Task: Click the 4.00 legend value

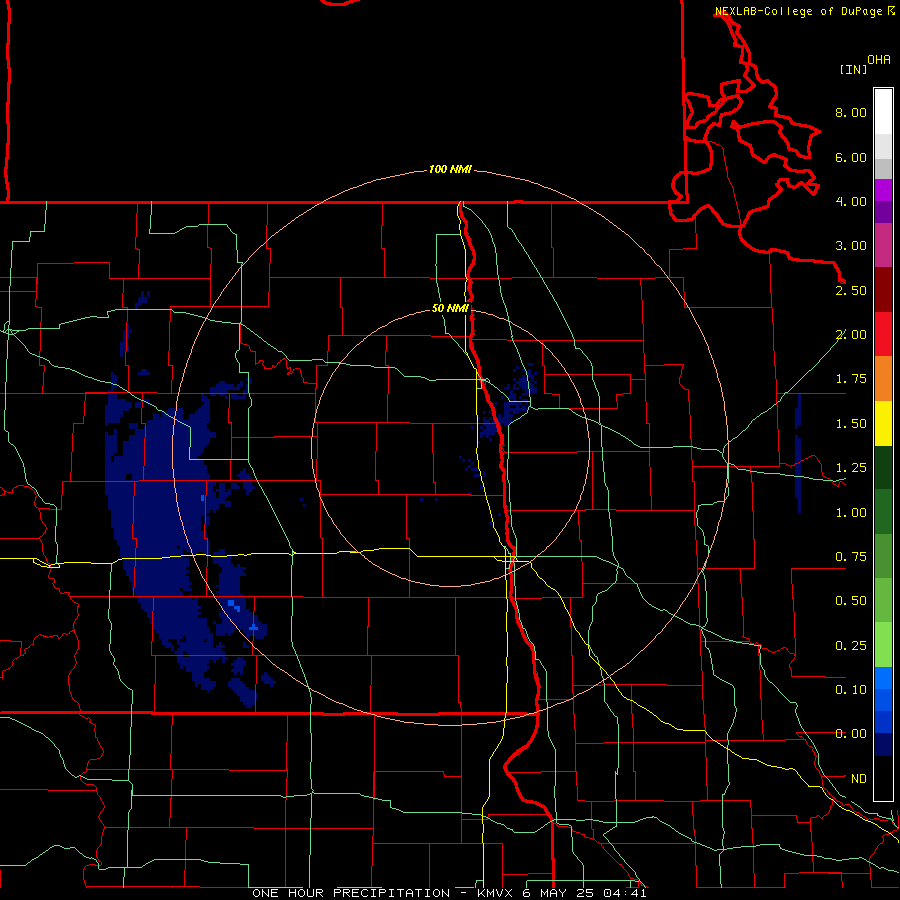Action: point(851,201)
